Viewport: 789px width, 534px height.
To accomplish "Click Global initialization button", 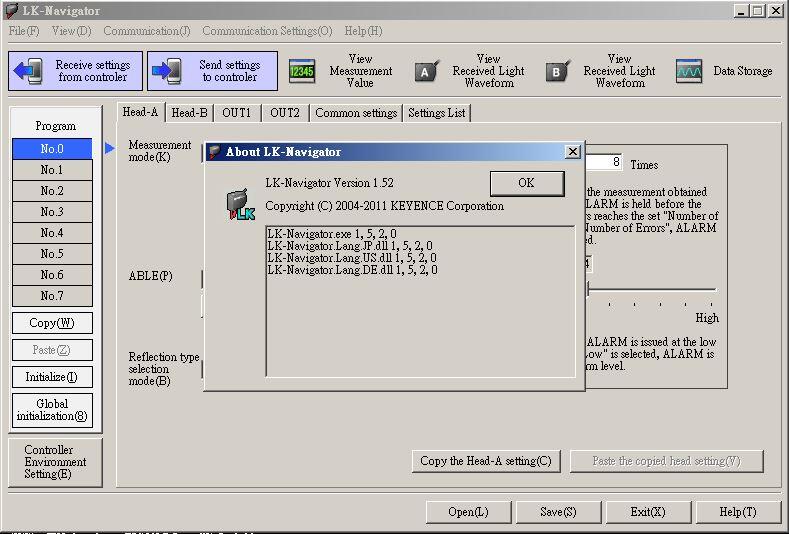I will [52, 410].
